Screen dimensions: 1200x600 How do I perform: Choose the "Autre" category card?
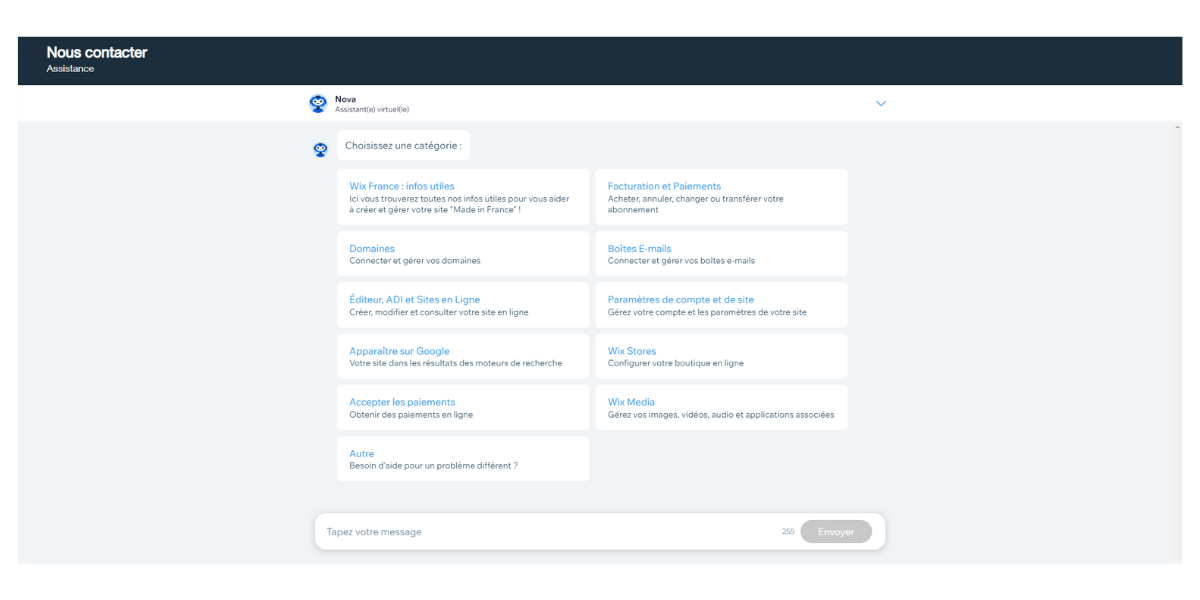(x=463, y=459)
